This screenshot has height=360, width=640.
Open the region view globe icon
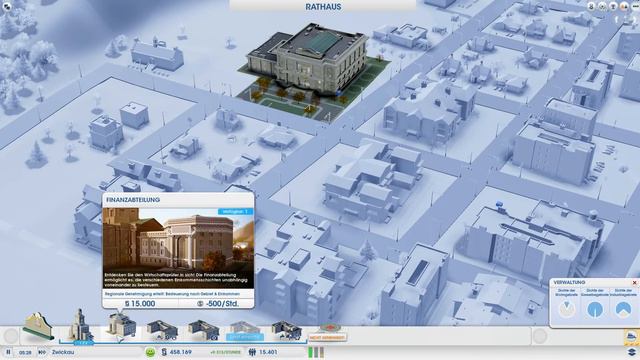point(602,6)
